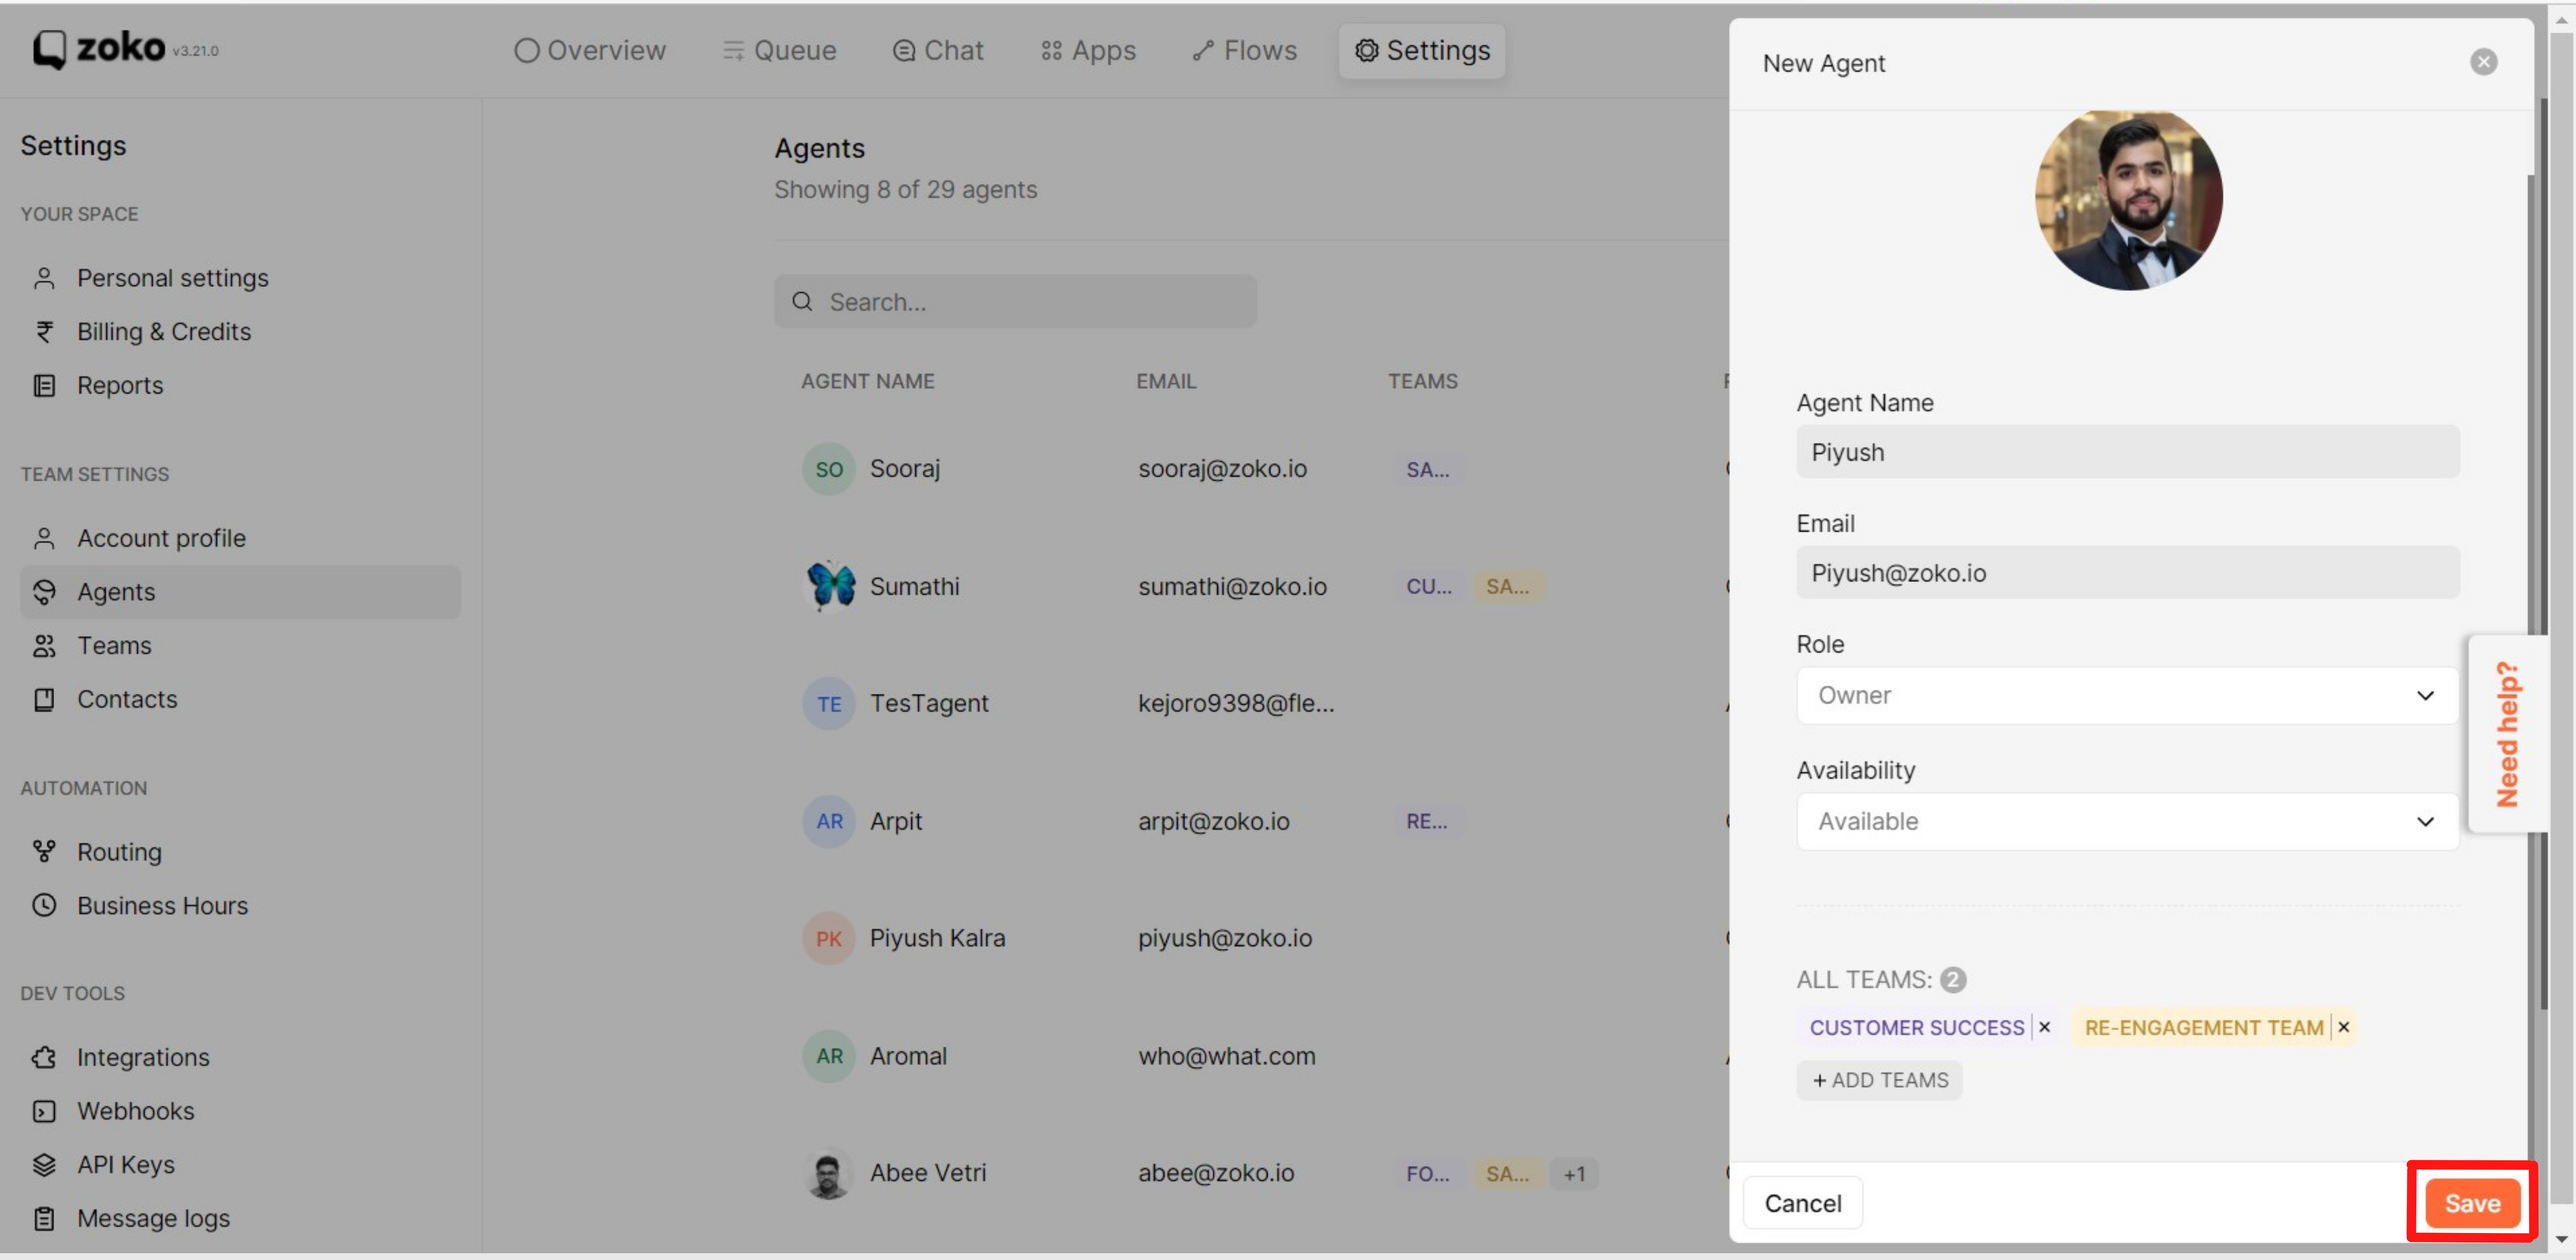
Task: Click Piyush Kalra's PK avatar
Action: coord(828,938)
